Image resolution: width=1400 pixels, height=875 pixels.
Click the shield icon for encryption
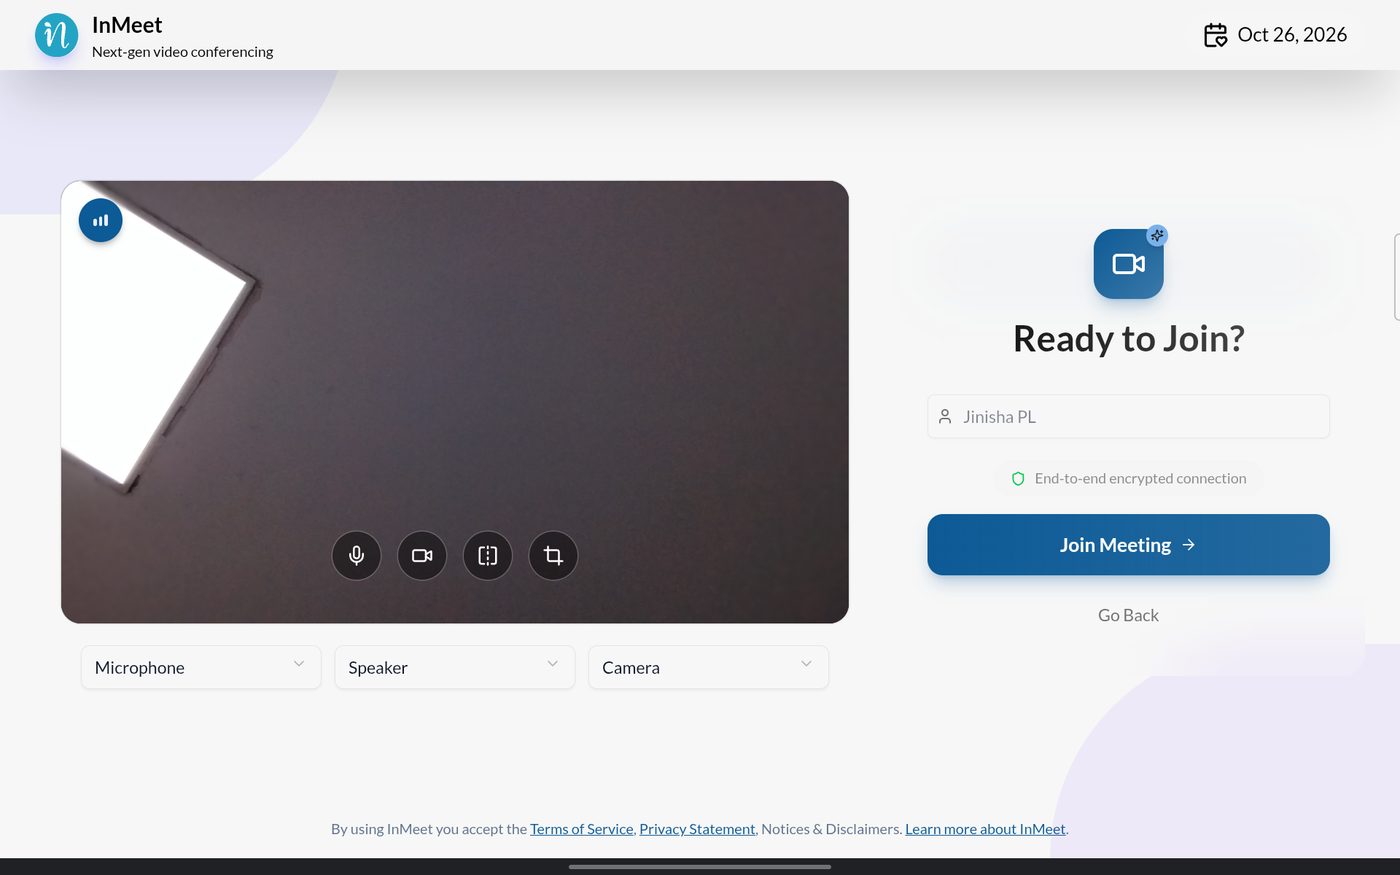click(1018, 479)
